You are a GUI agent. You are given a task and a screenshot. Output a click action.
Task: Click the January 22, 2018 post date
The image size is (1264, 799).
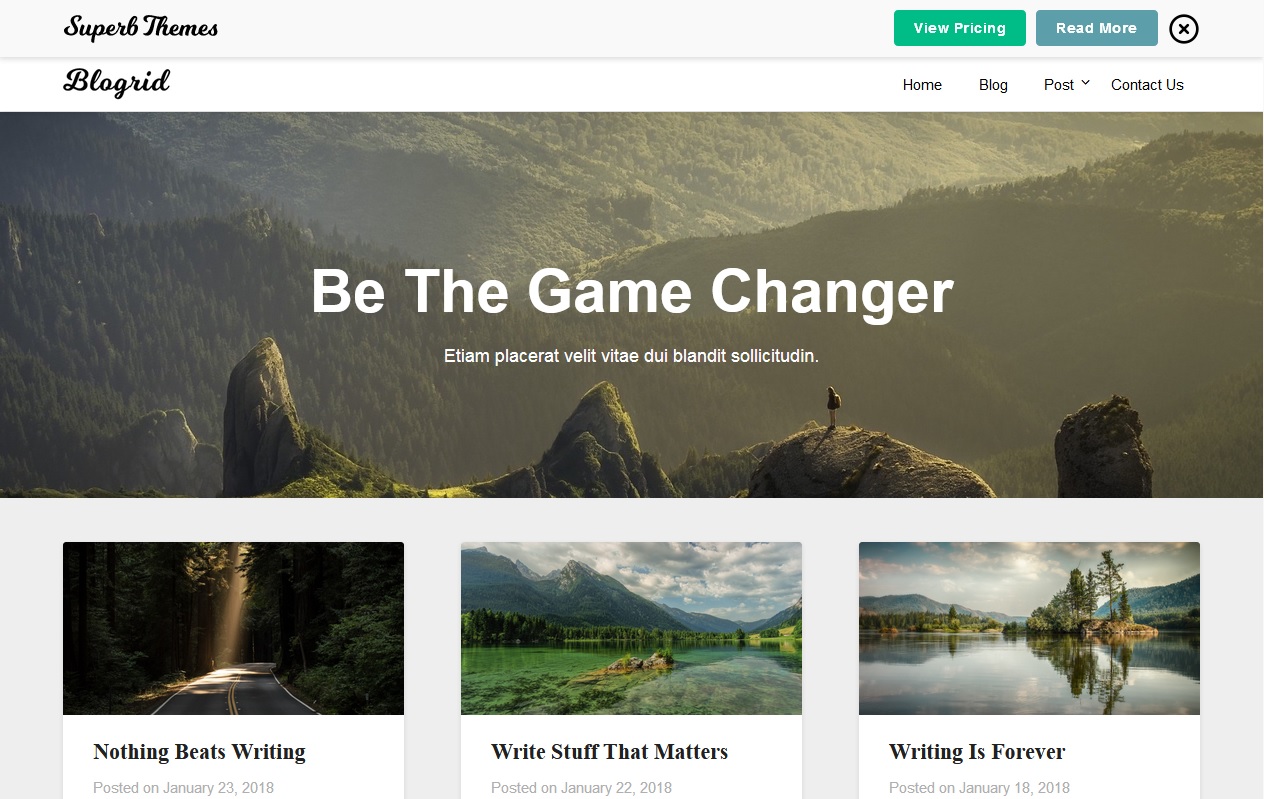[616, 788]
